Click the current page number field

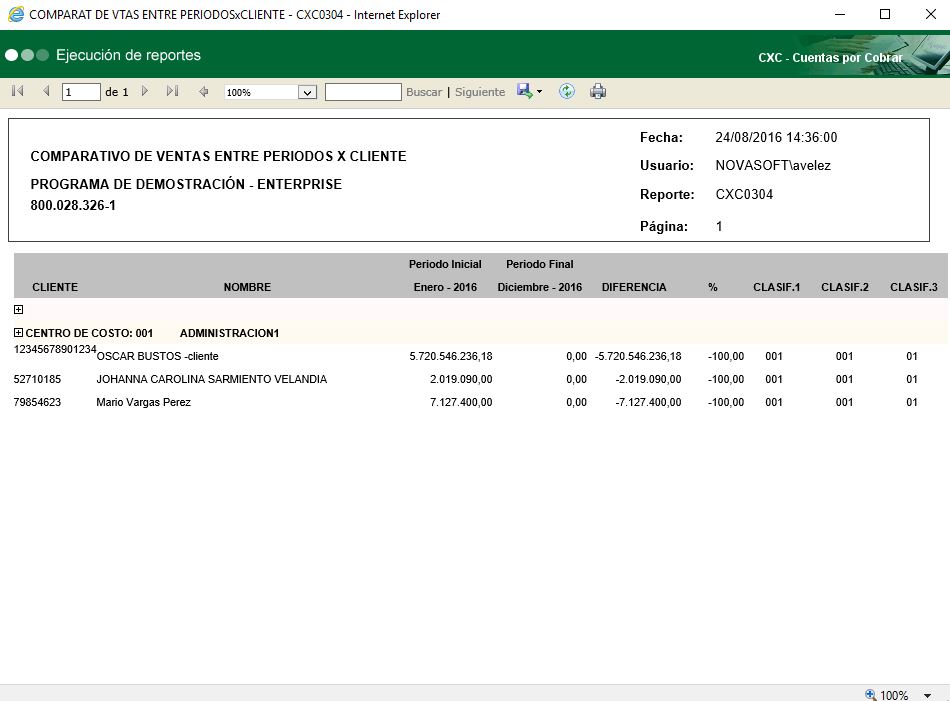coord(81,92)
